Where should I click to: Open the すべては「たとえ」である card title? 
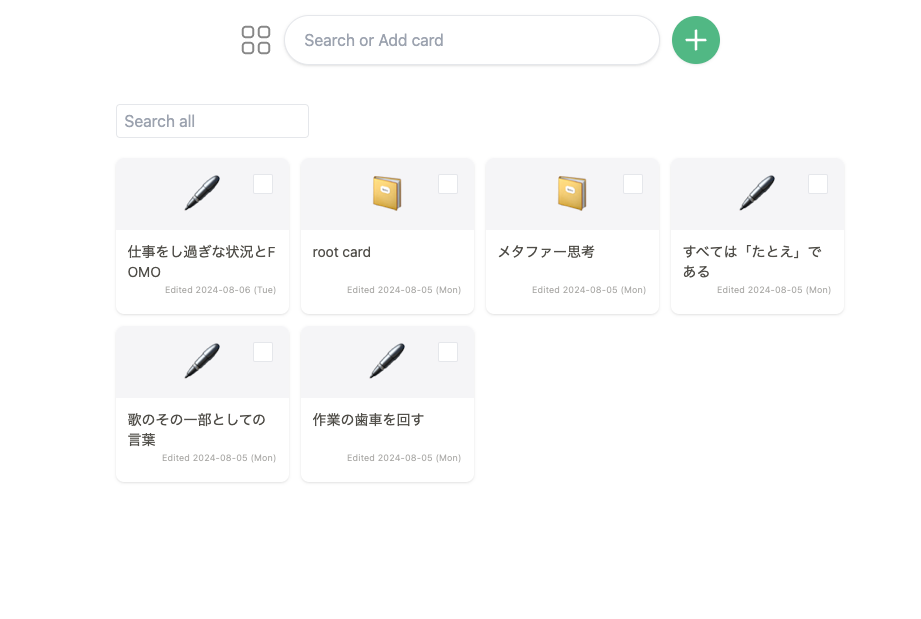(x=752, y=261)
